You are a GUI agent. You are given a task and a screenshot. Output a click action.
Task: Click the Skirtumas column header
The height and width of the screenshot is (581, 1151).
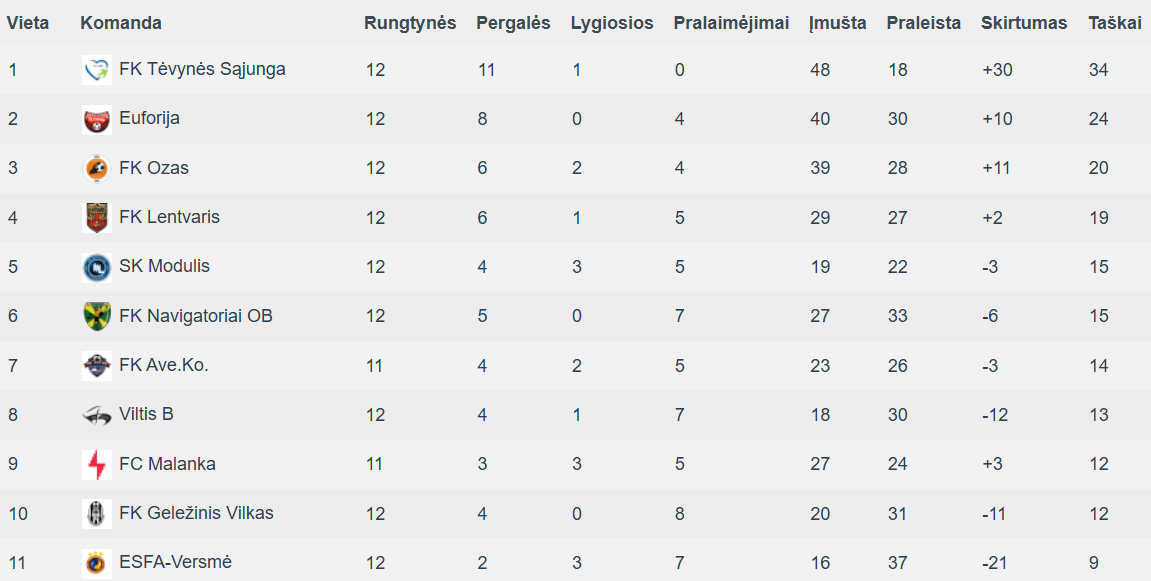tap(1024, 23)
